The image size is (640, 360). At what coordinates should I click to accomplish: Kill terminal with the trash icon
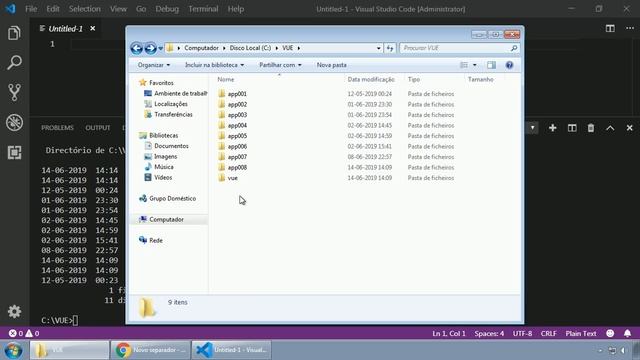591,128
